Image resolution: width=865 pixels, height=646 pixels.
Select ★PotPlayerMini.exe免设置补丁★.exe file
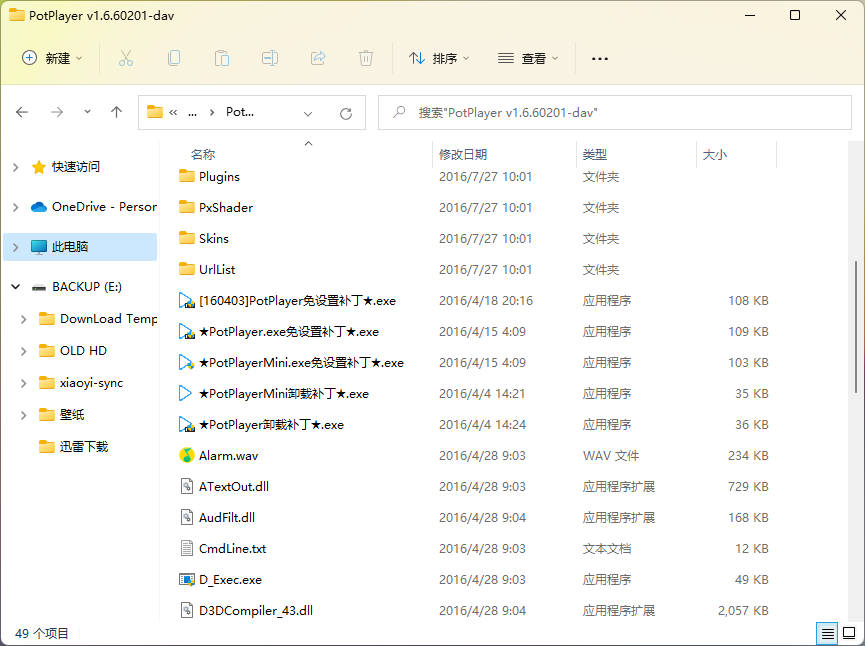pos(301,362)
